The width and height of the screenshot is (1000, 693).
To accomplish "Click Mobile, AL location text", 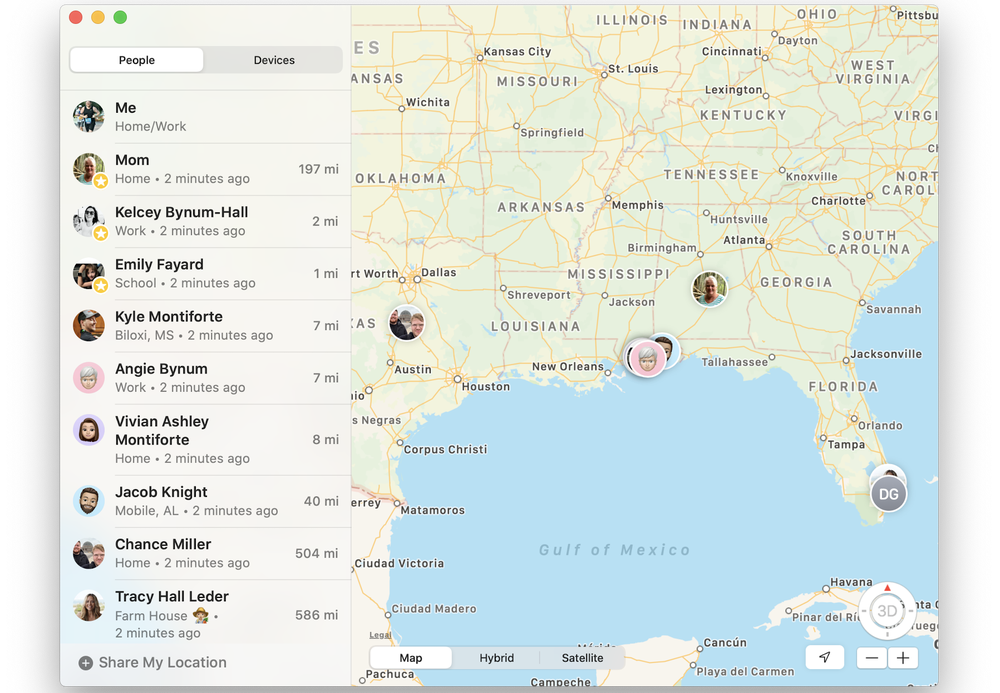I will (147, 511).
